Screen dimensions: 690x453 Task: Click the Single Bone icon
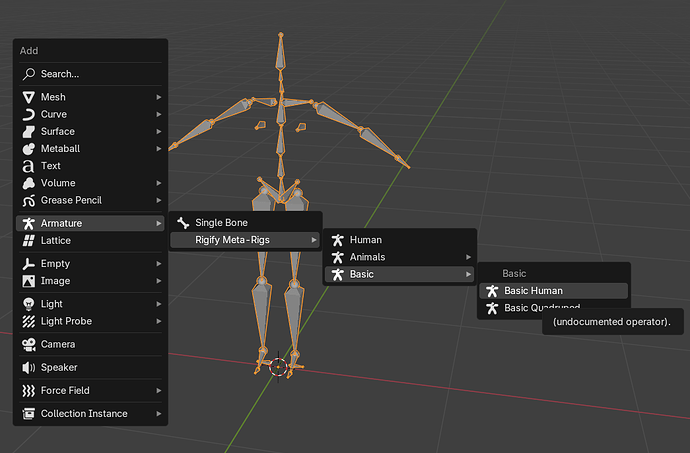183,223
